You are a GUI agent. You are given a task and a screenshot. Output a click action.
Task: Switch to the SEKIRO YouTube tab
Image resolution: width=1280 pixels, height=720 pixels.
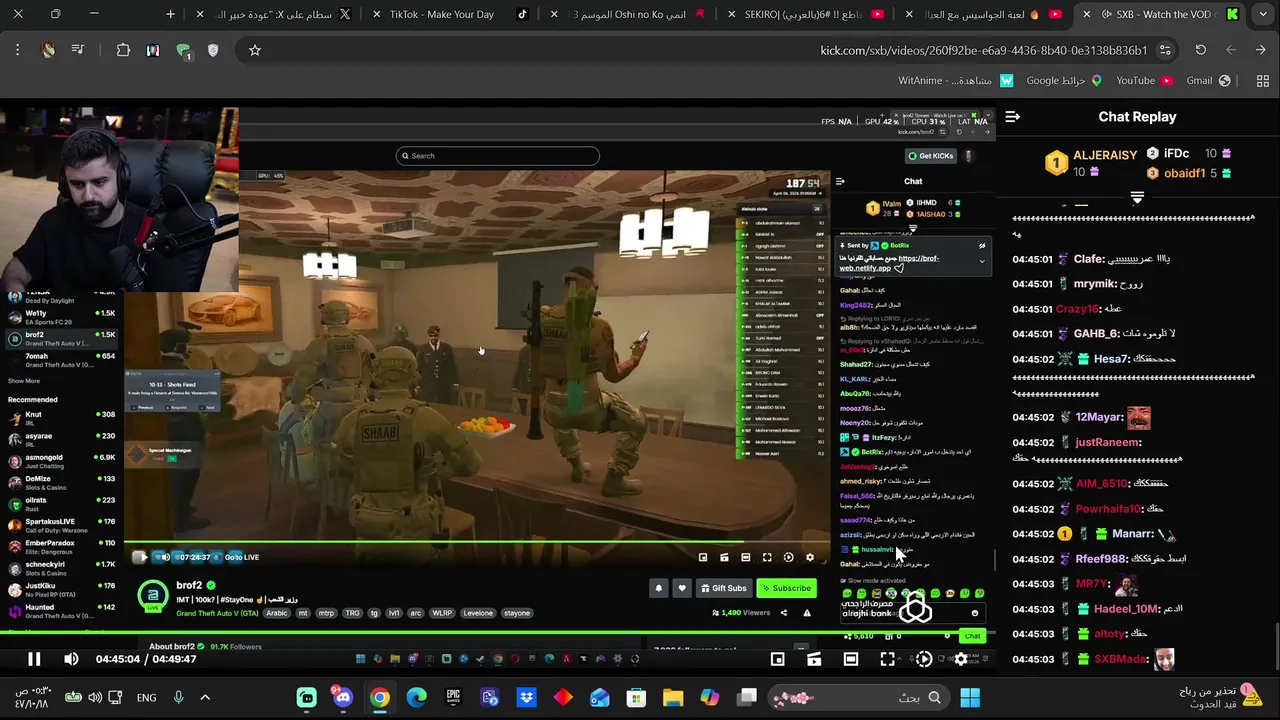click(x=810, y=14)
